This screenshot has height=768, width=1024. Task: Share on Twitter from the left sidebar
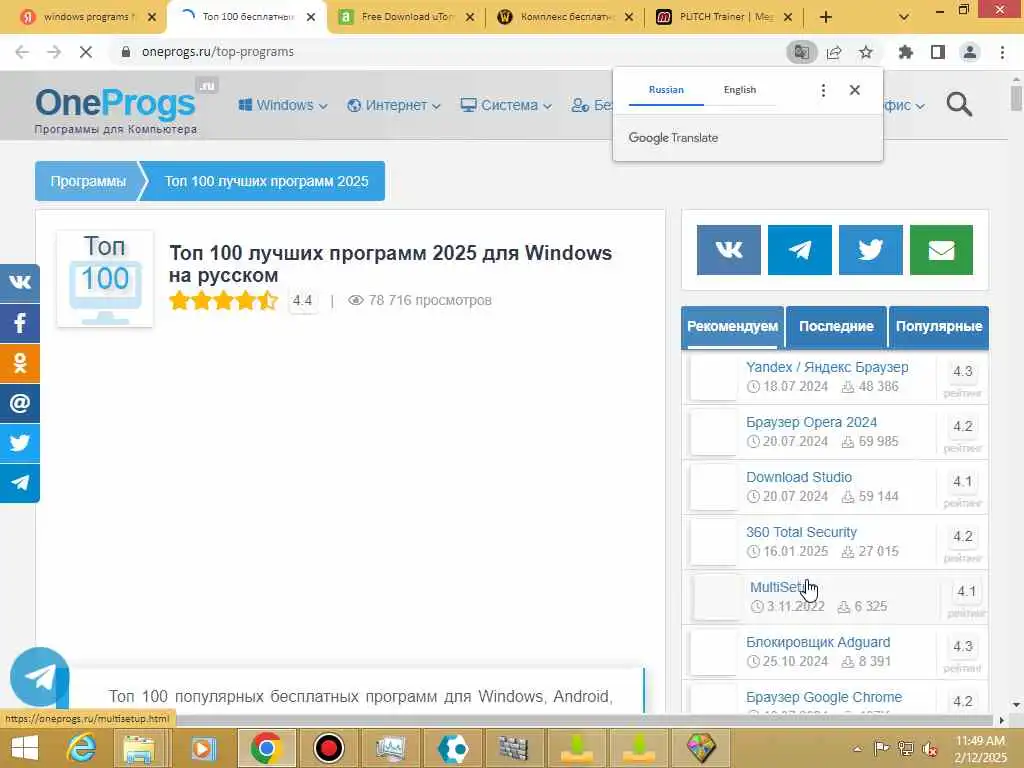(20, 443)
